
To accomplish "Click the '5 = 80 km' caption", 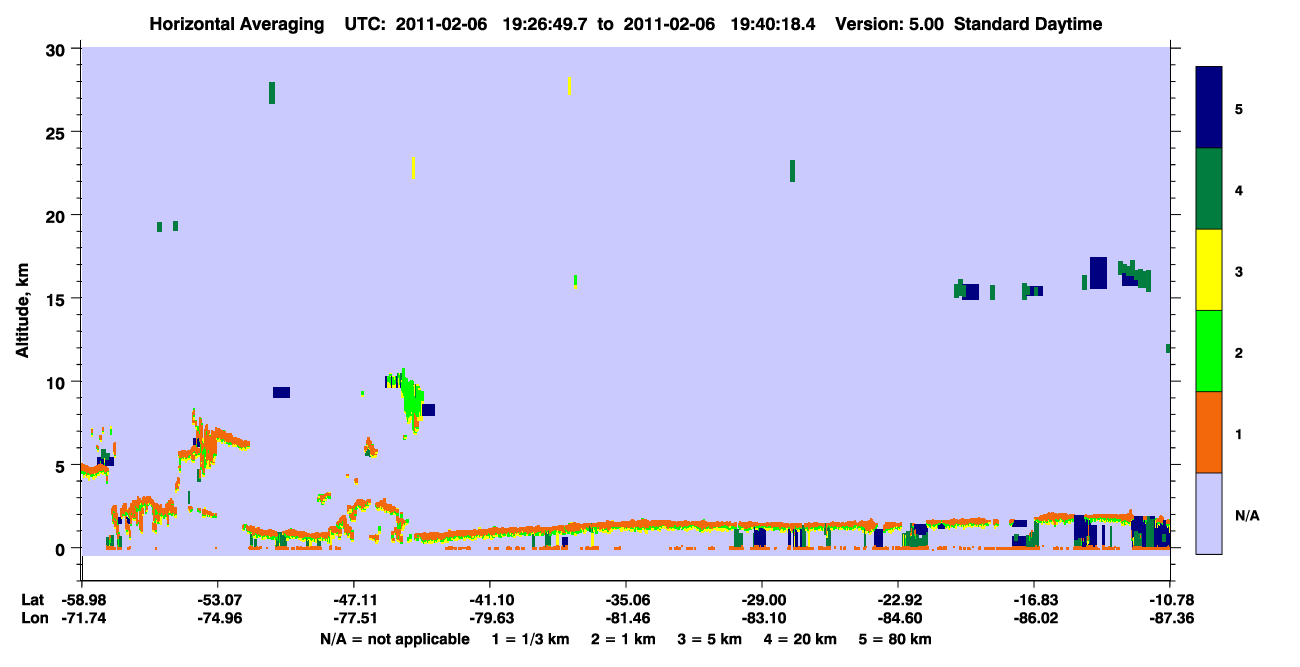I will (x=894, y=639).
